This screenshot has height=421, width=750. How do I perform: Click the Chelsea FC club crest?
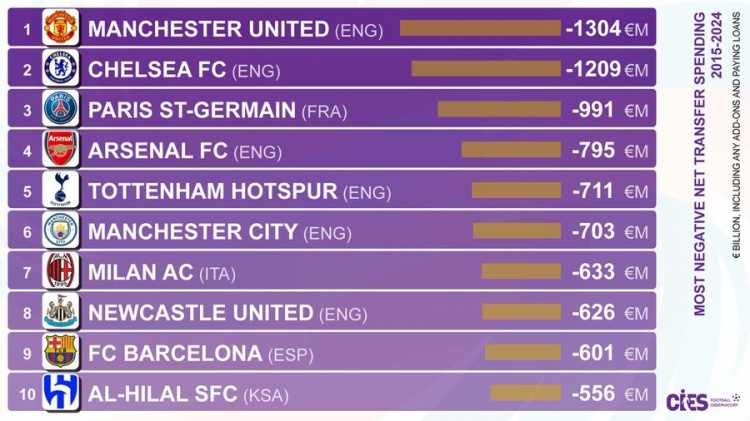(61, 67)
